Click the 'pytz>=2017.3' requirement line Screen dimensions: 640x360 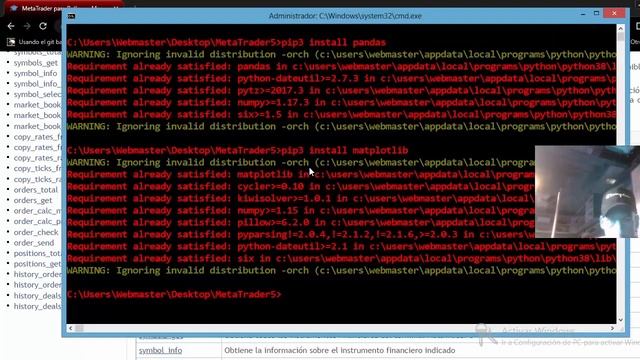(x=342, y=91)
